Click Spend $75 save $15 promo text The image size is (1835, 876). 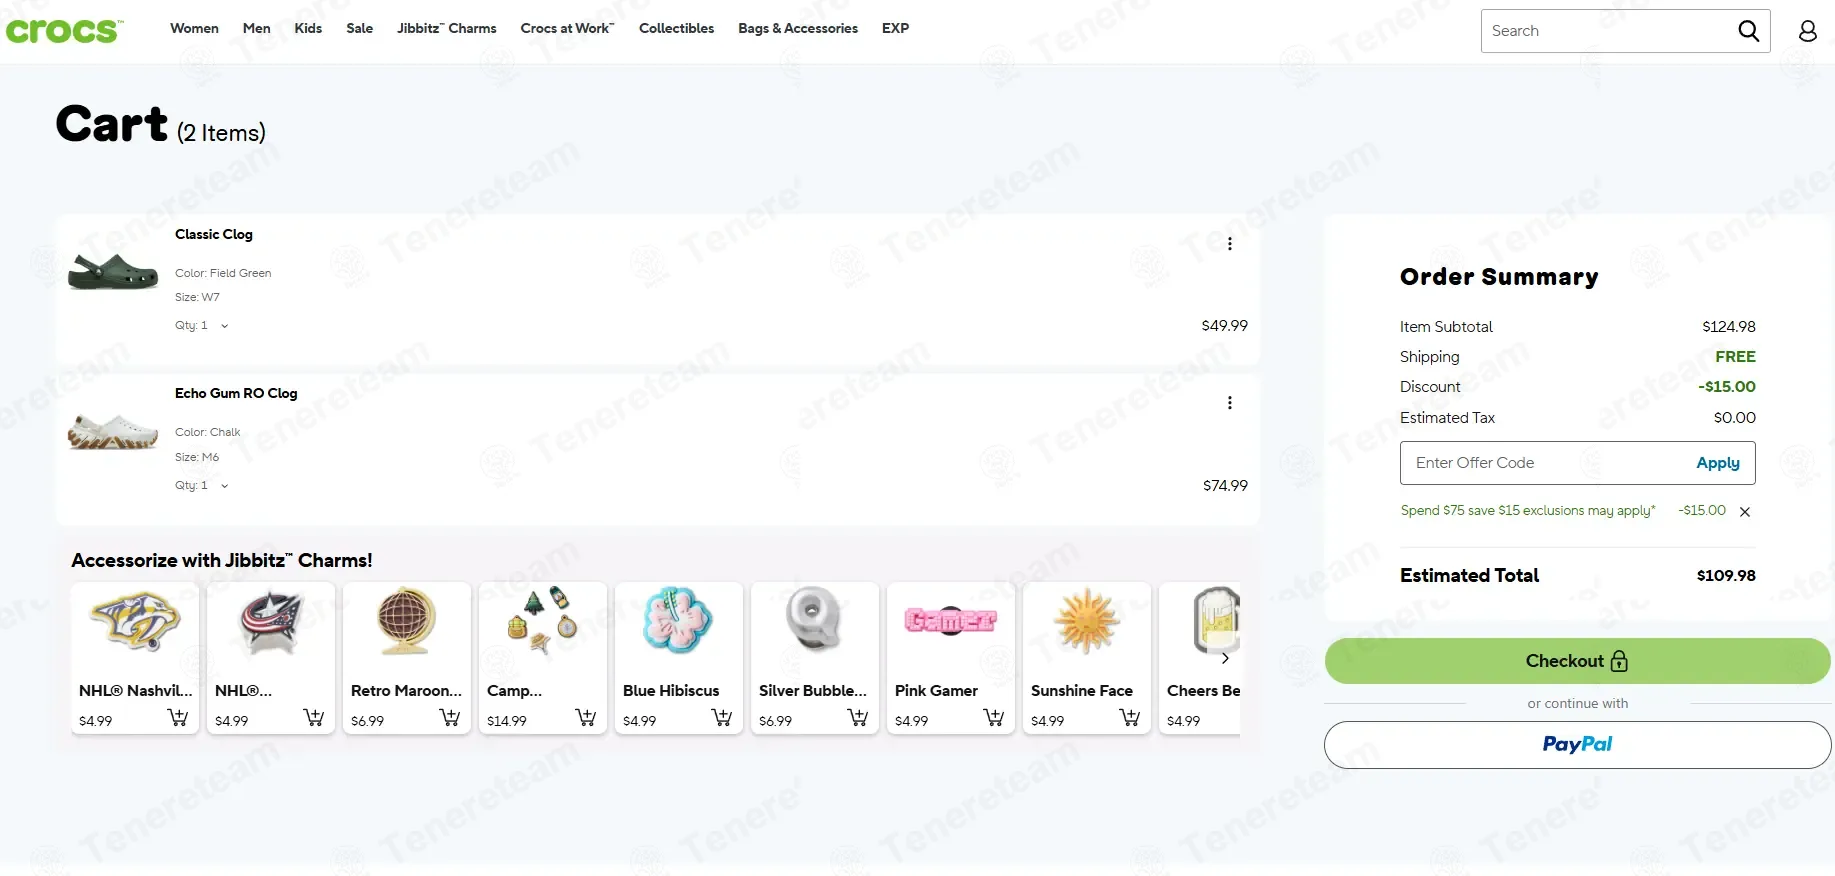pos(1527,510)
